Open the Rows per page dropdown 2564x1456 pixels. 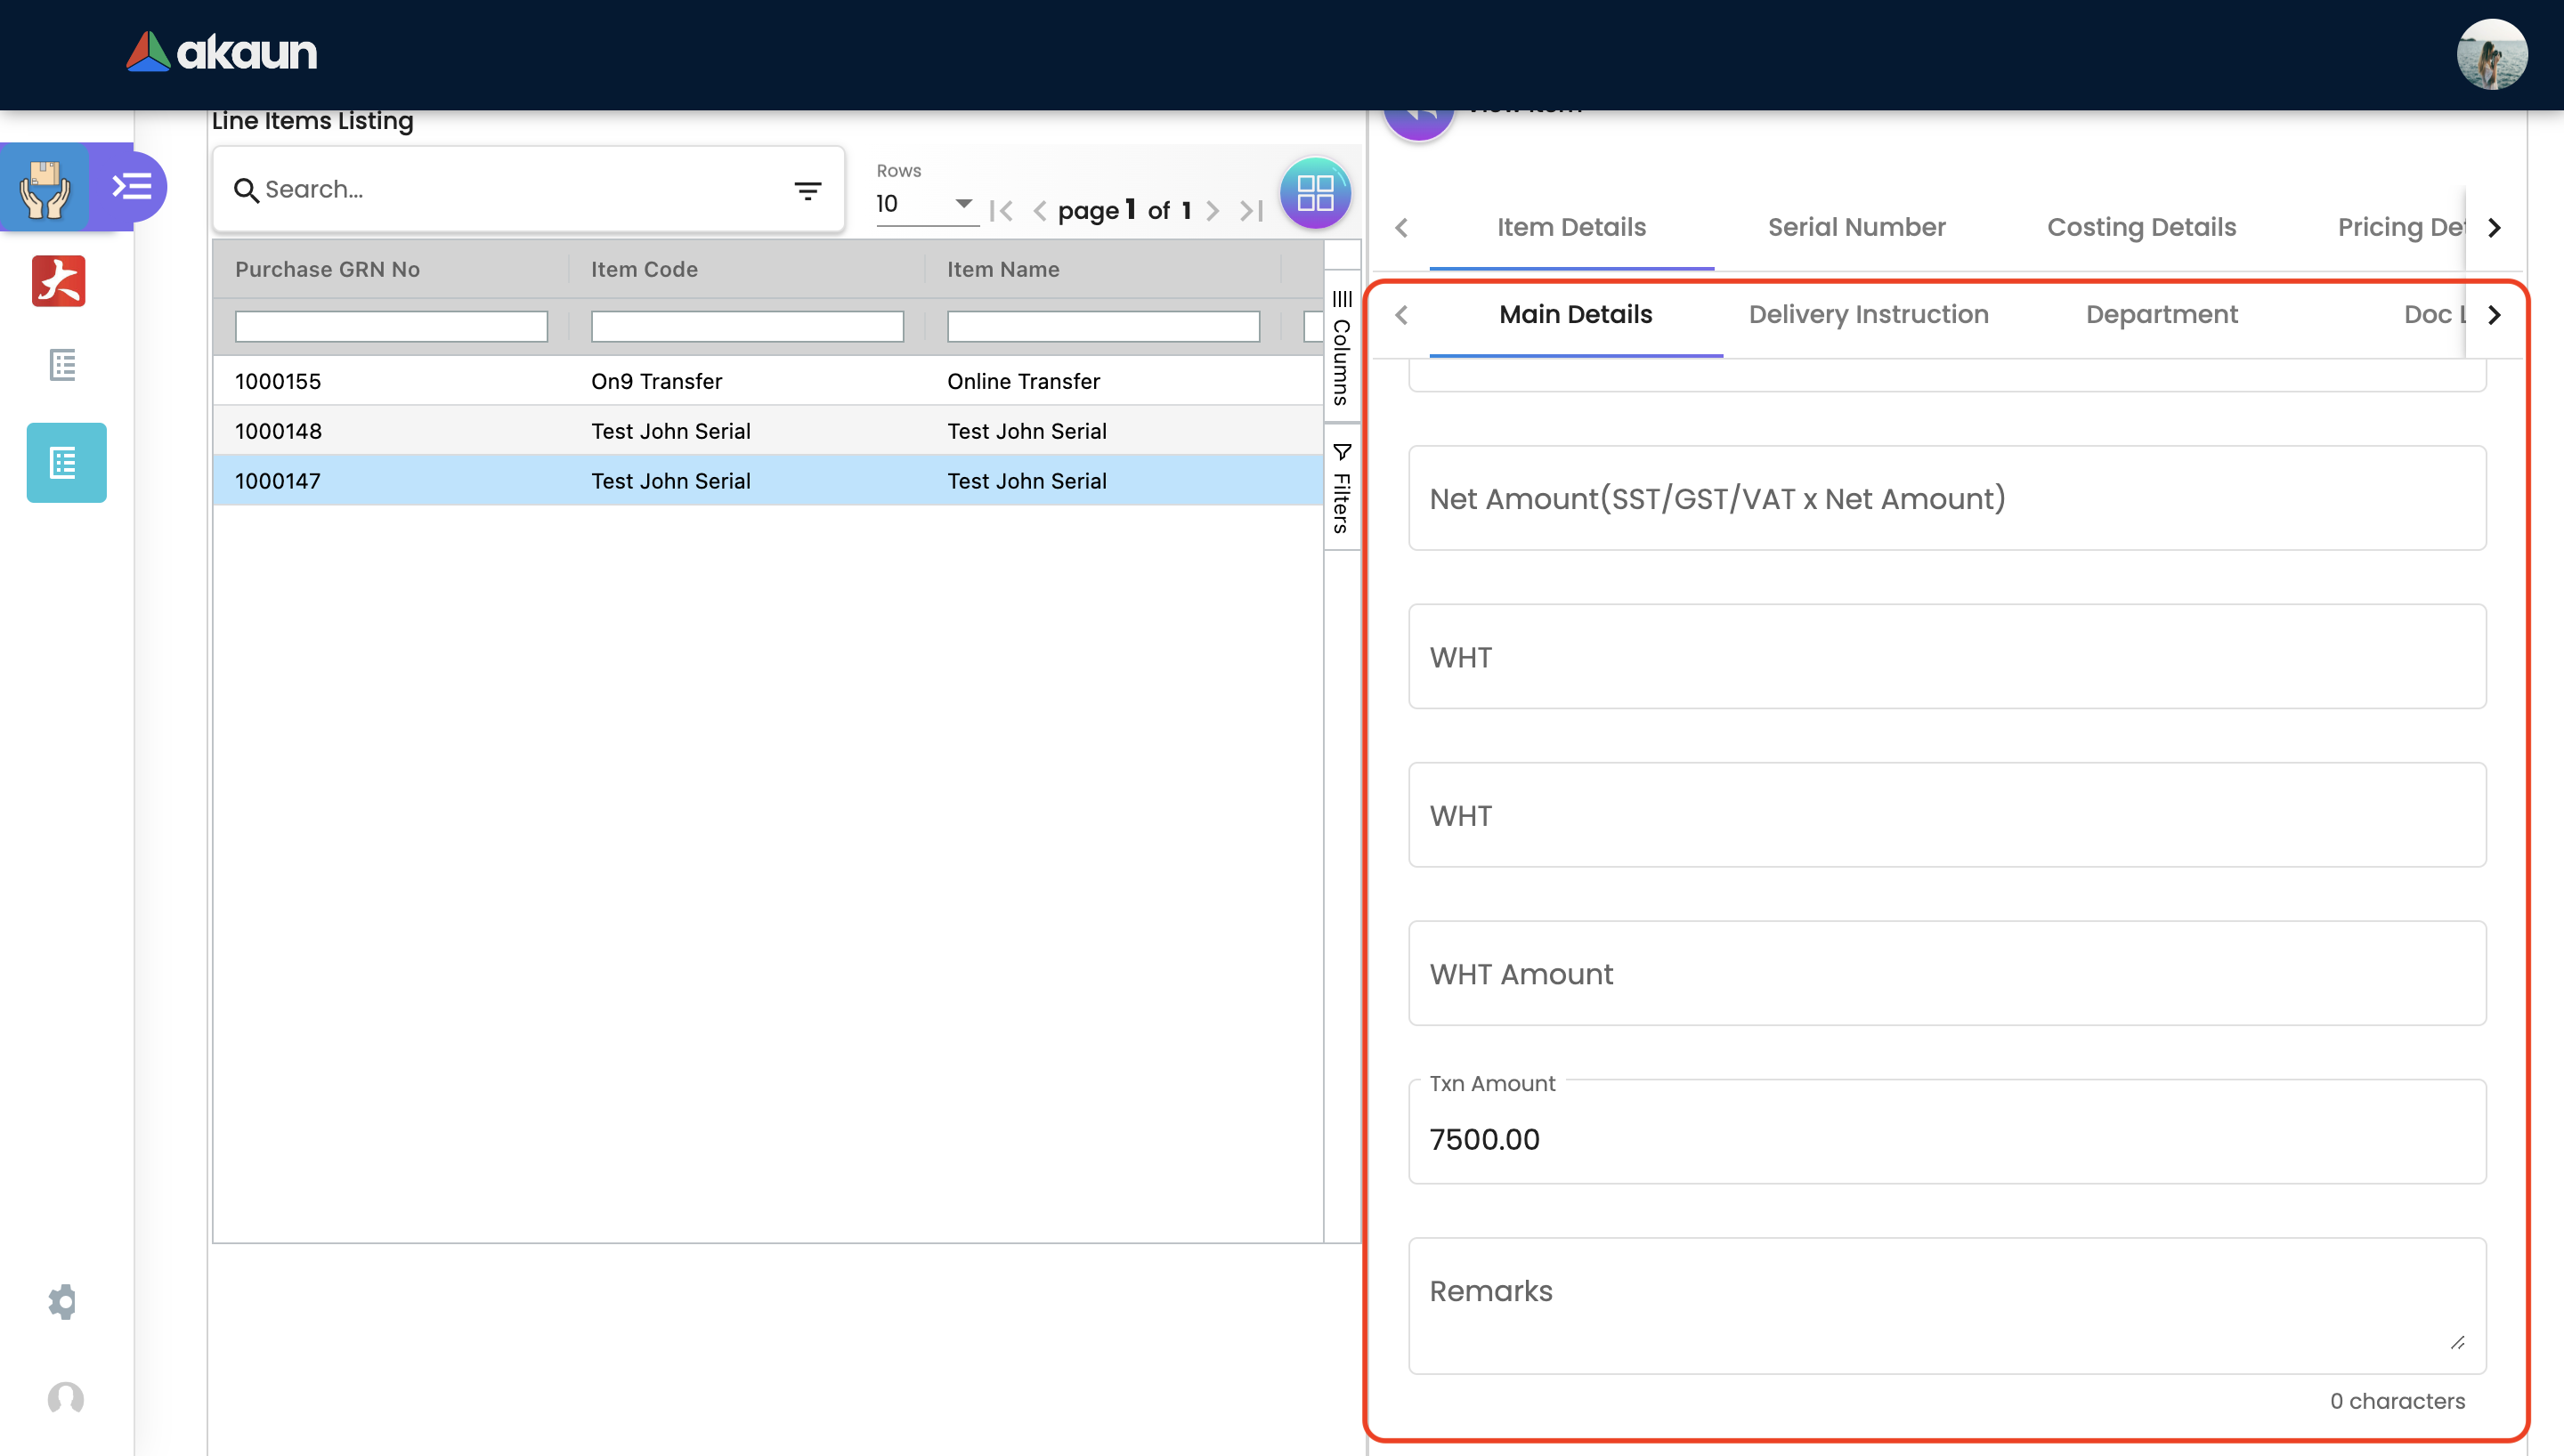925,204
